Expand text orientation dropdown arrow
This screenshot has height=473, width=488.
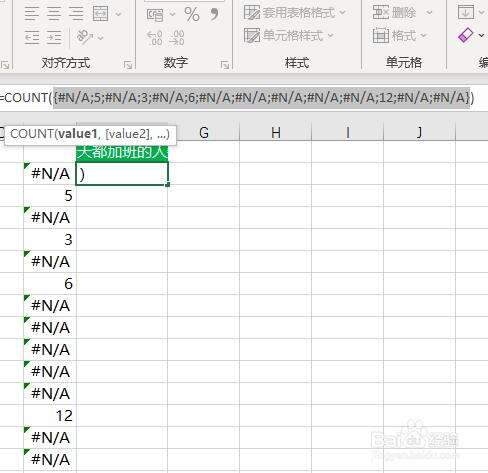coord(100,37)
